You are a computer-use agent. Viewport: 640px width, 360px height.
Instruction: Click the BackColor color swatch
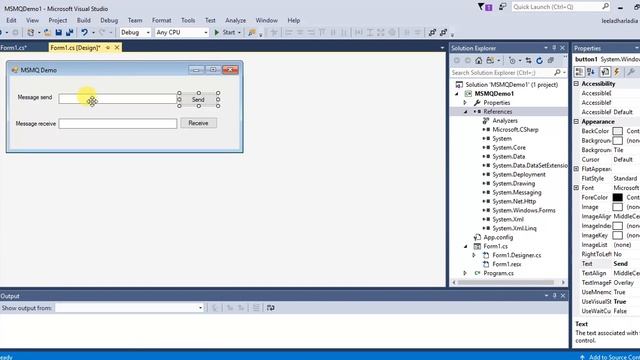(x=618, y=131)
